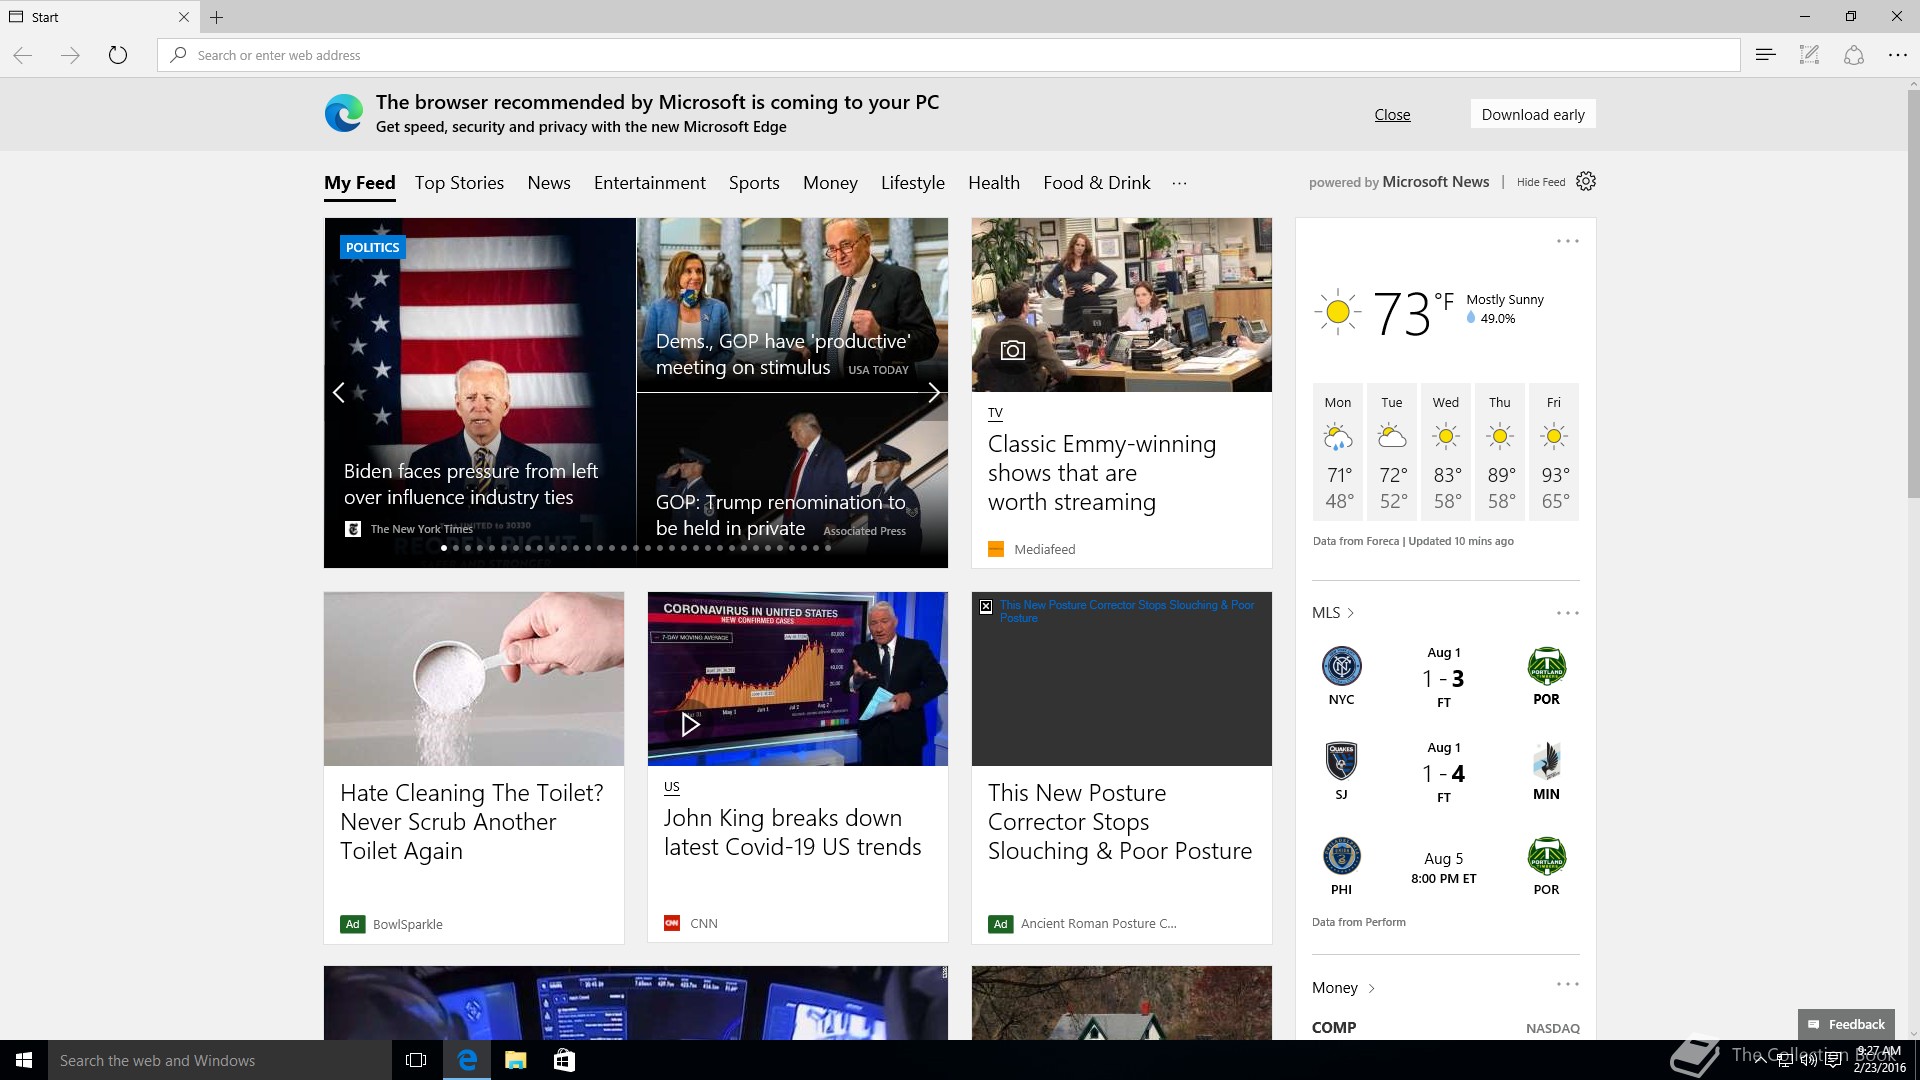Select the first carousel pagination dot
The image size is (1920, 1080).
point(444,548)
